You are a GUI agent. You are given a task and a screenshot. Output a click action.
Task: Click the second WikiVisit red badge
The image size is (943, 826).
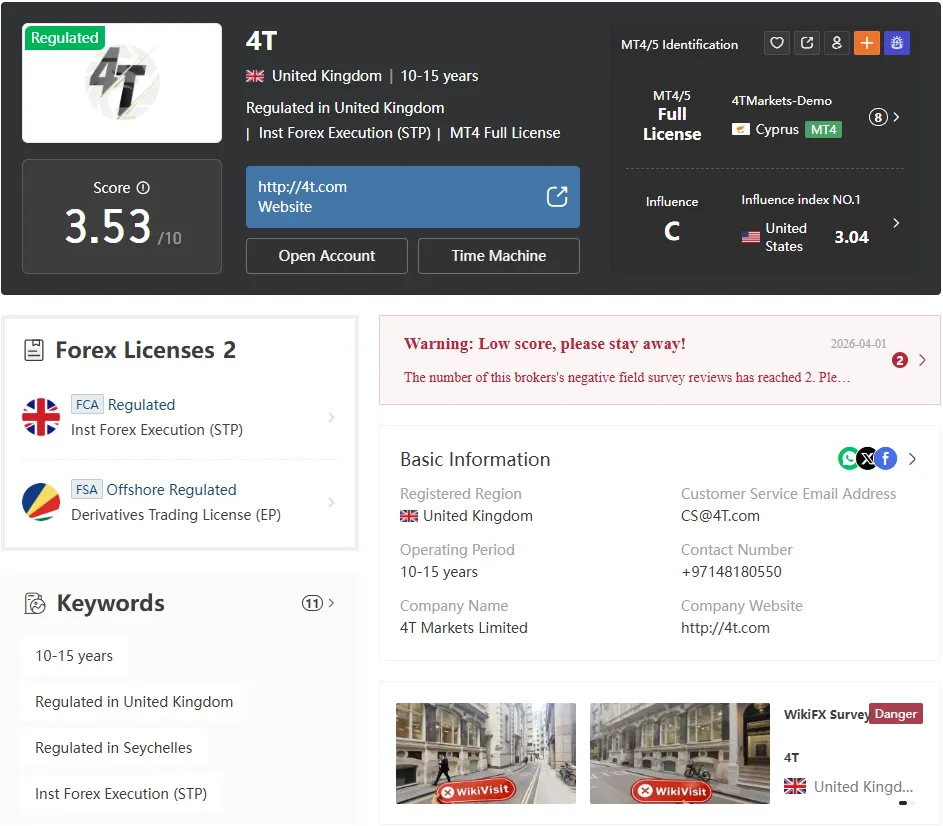click(x=672, y=791)
